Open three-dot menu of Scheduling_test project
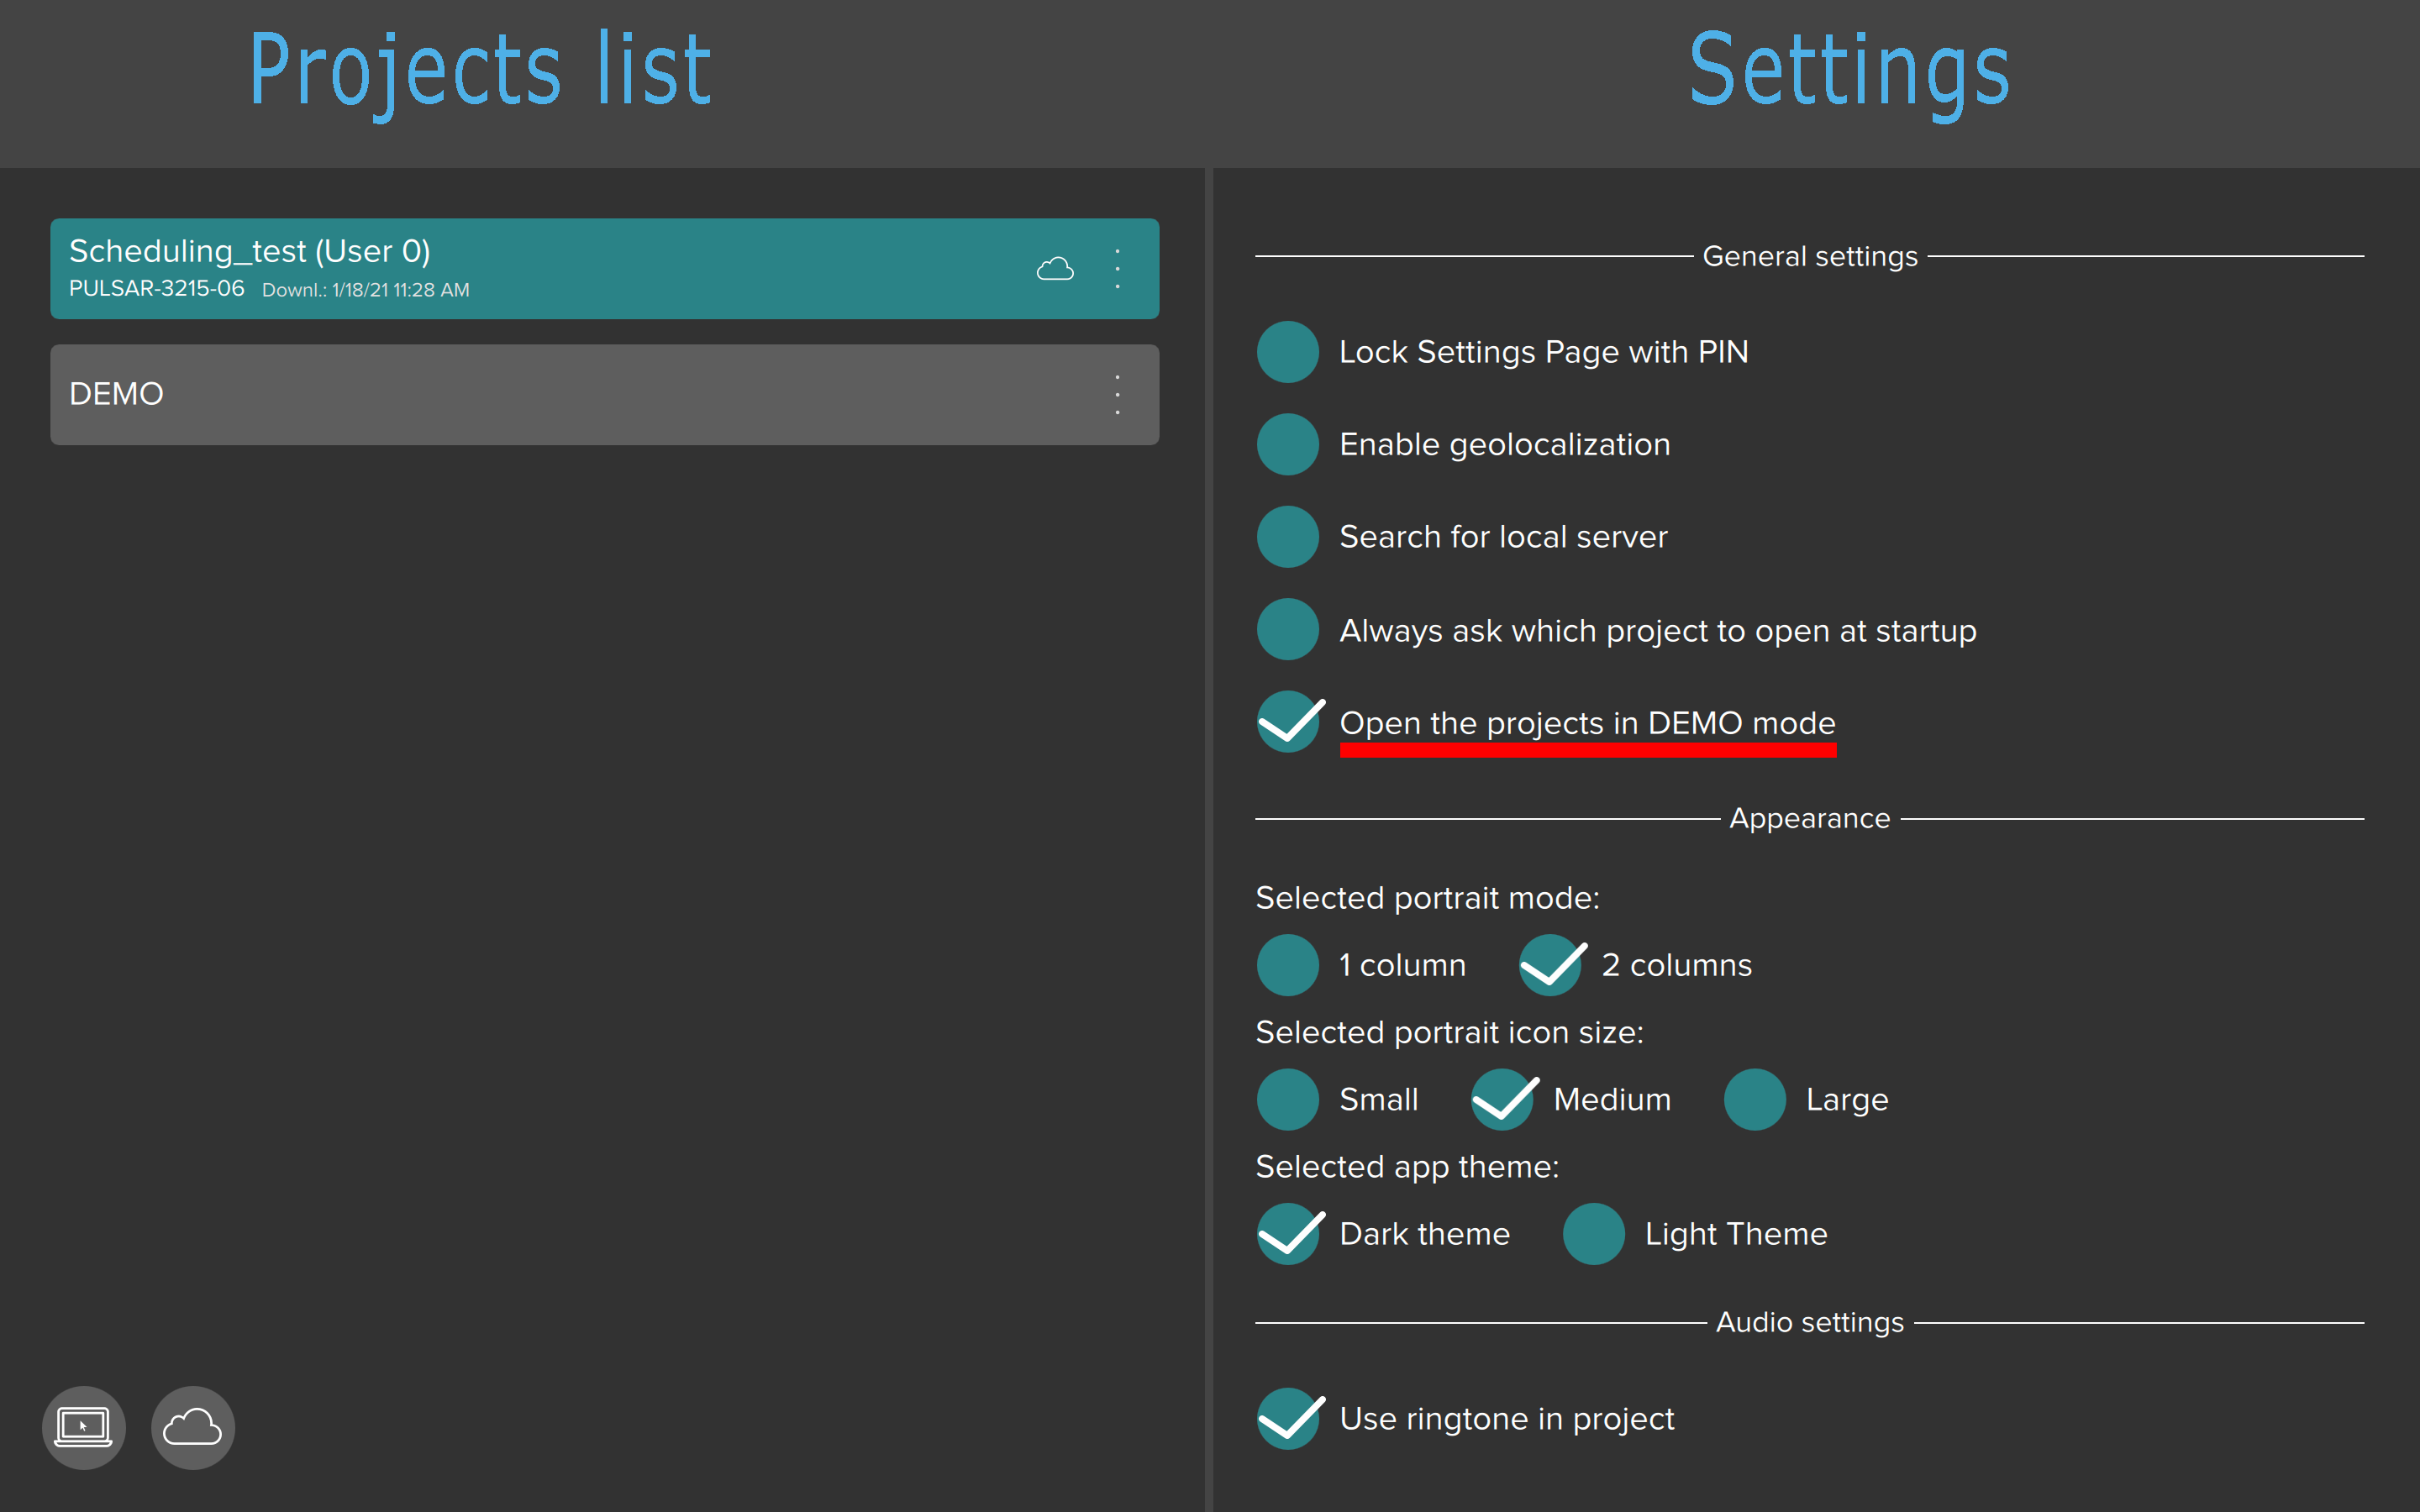 click(1118, 269)
